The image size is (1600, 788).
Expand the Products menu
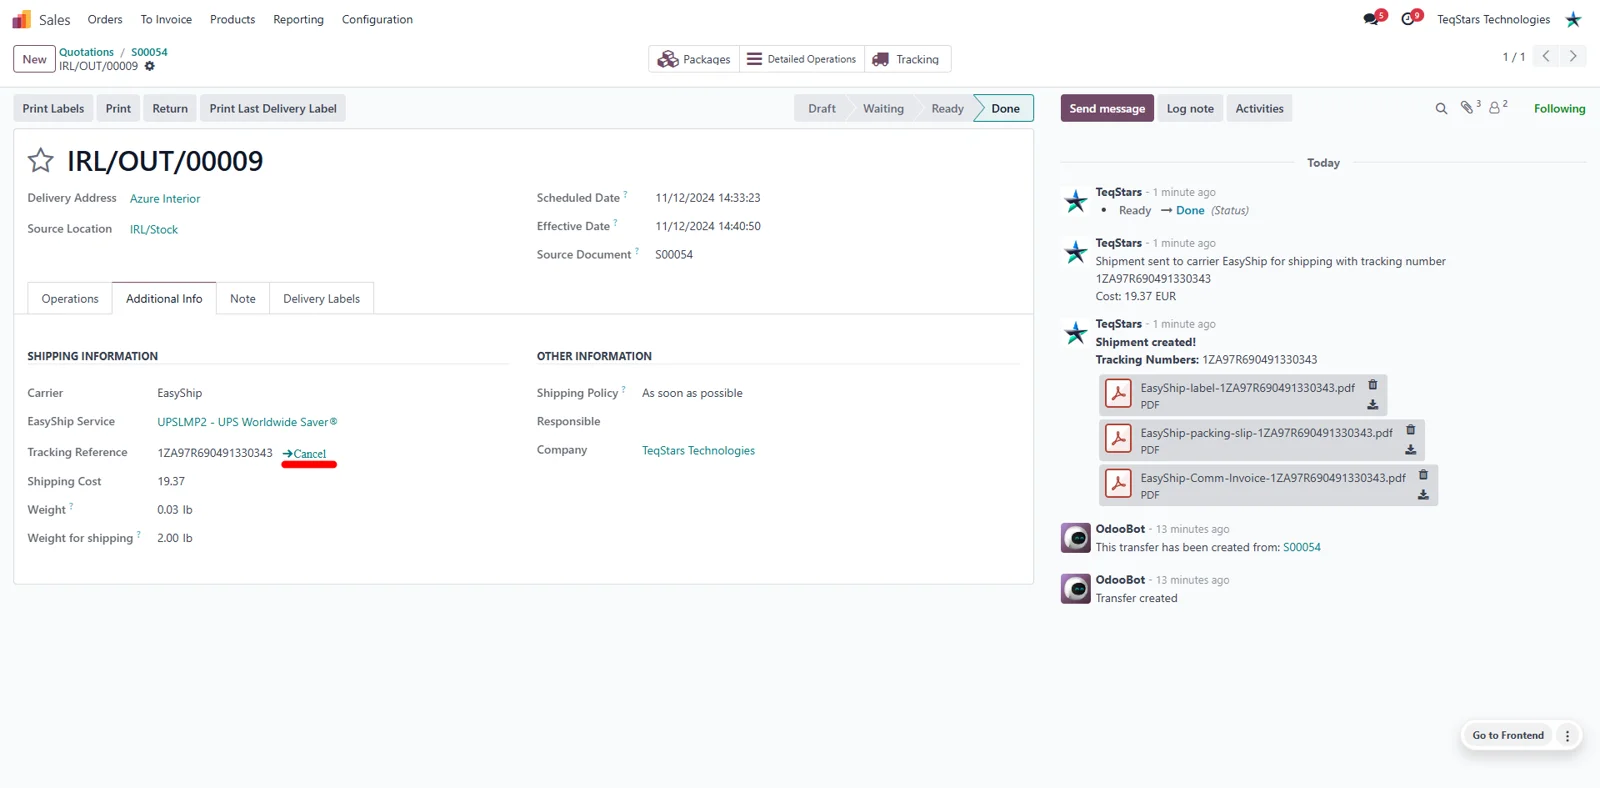[232, 19]
